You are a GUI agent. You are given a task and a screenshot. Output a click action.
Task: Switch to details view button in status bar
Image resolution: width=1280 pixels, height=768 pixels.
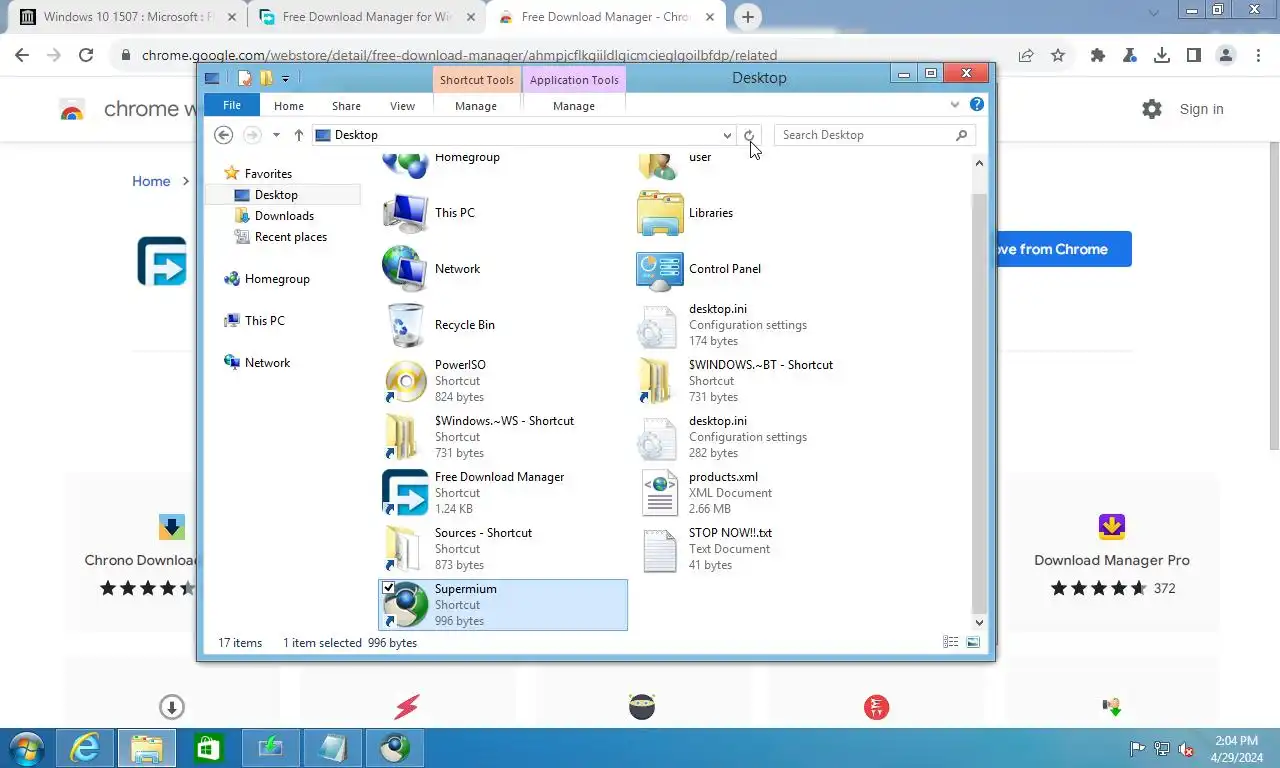pos(951,642)
